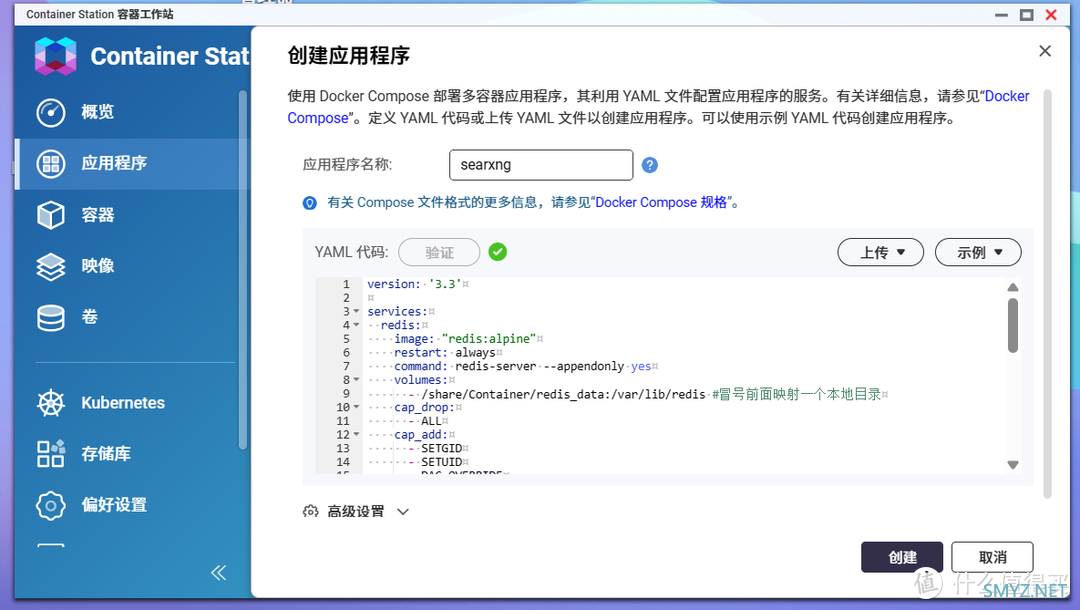Click the SETGID line in editor
Screen dimensions: 1080x610
(x=442, y=448)
